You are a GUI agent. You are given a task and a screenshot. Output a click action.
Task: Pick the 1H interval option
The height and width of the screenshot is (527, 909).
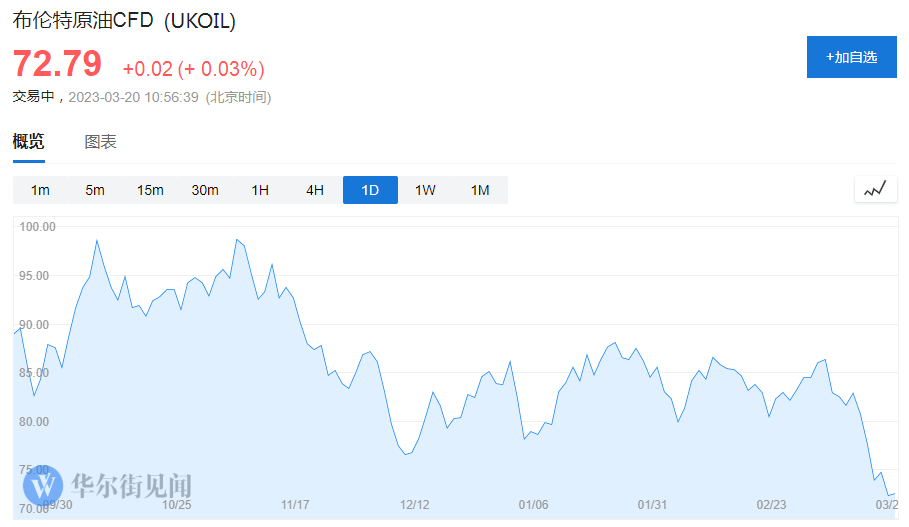pos(260,190)
